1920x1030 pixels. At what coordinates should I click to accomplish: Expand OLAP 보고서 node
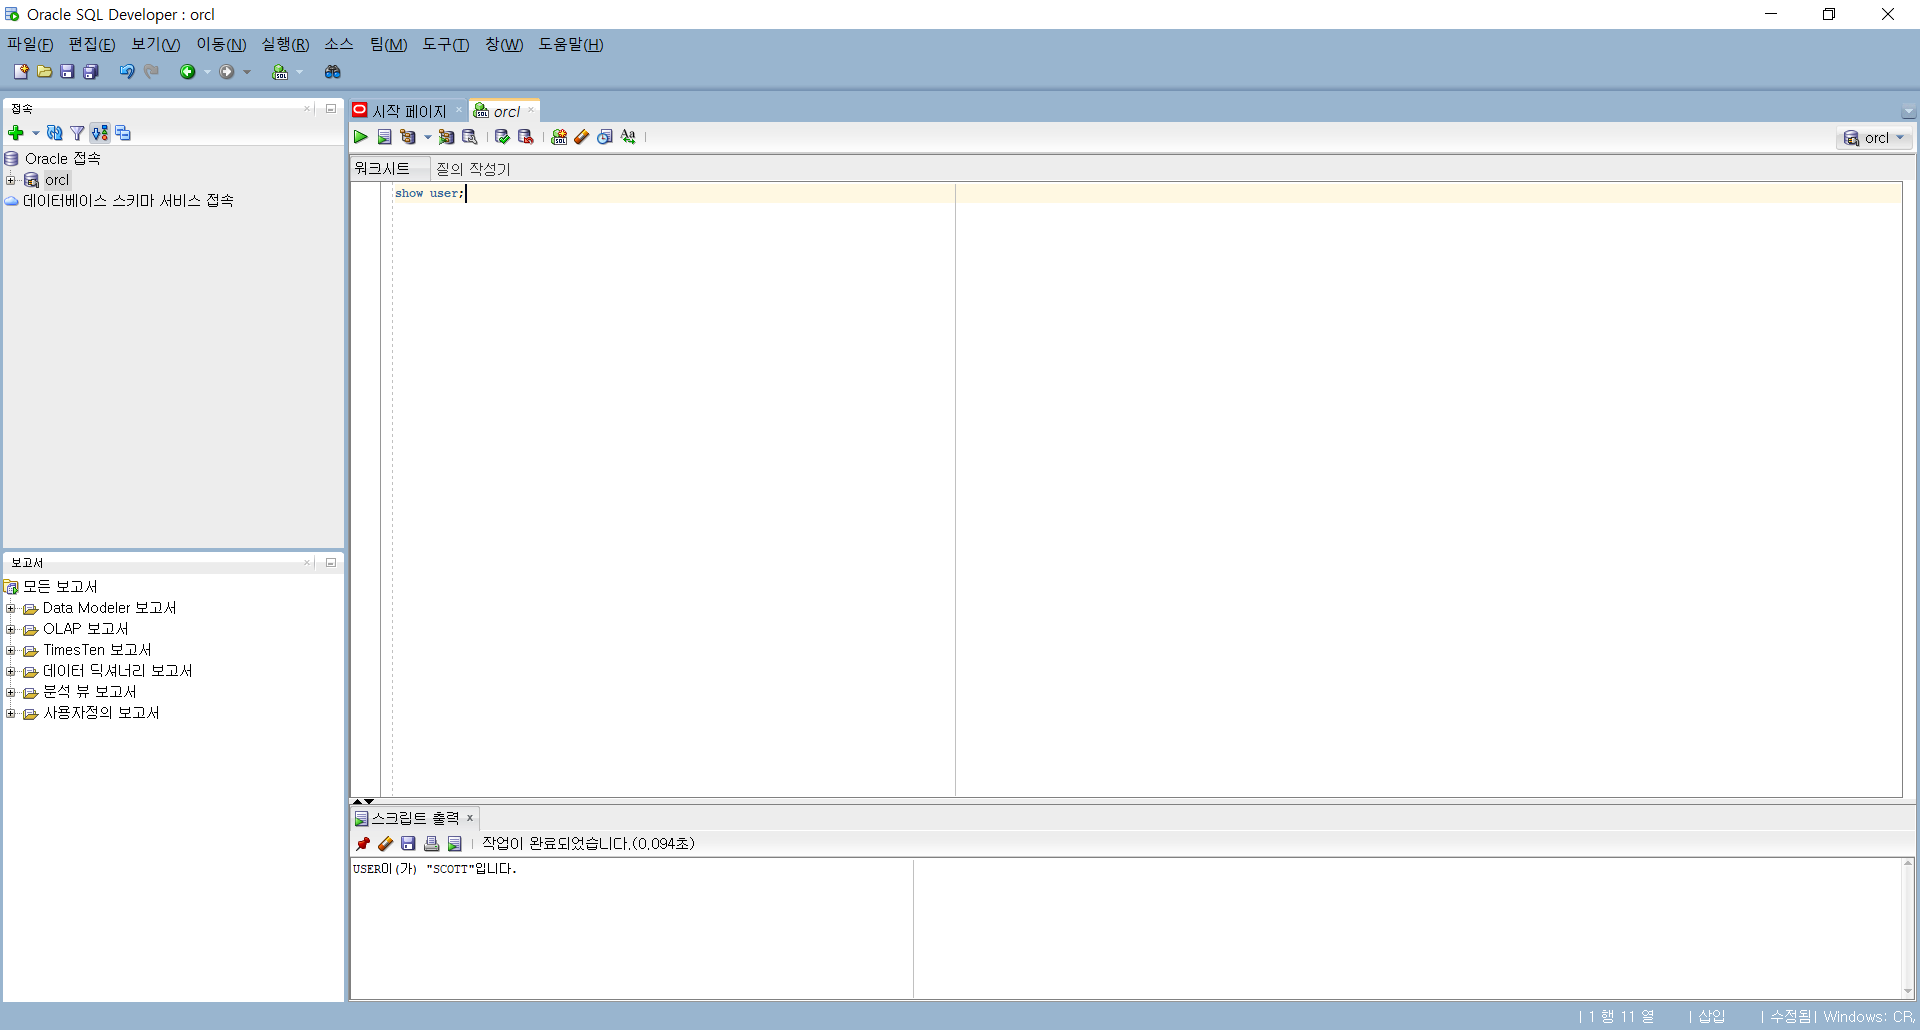[11, 629]
